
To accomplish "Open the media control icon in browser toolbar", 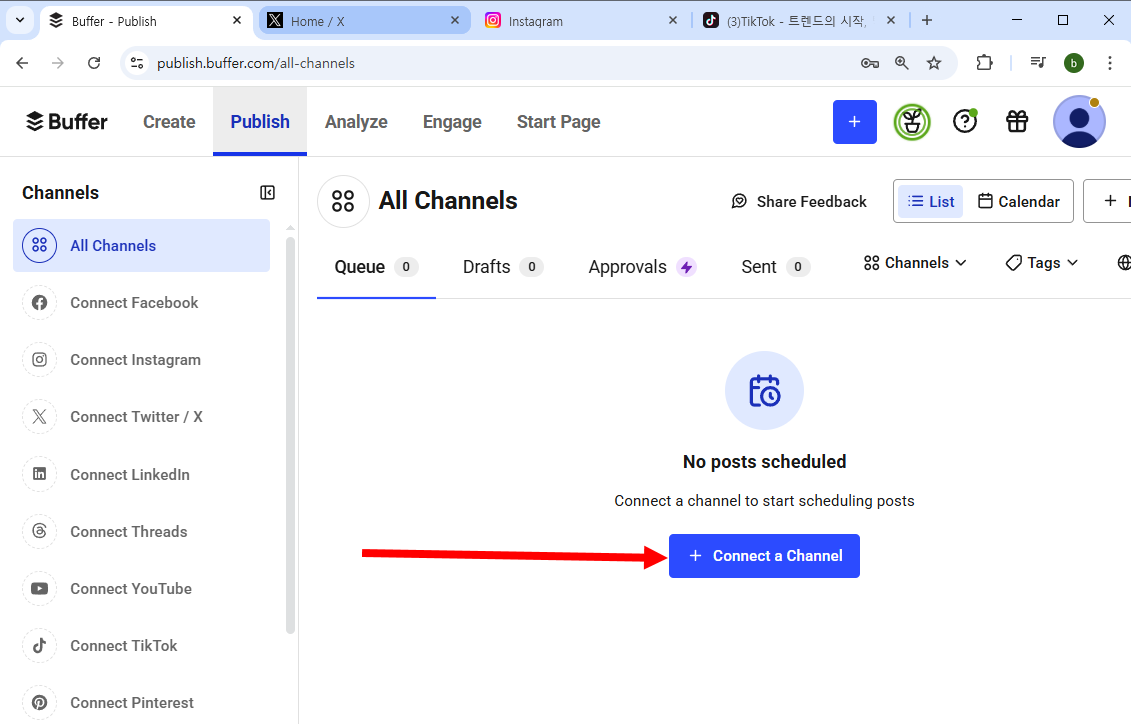I will pos(1038,63).
